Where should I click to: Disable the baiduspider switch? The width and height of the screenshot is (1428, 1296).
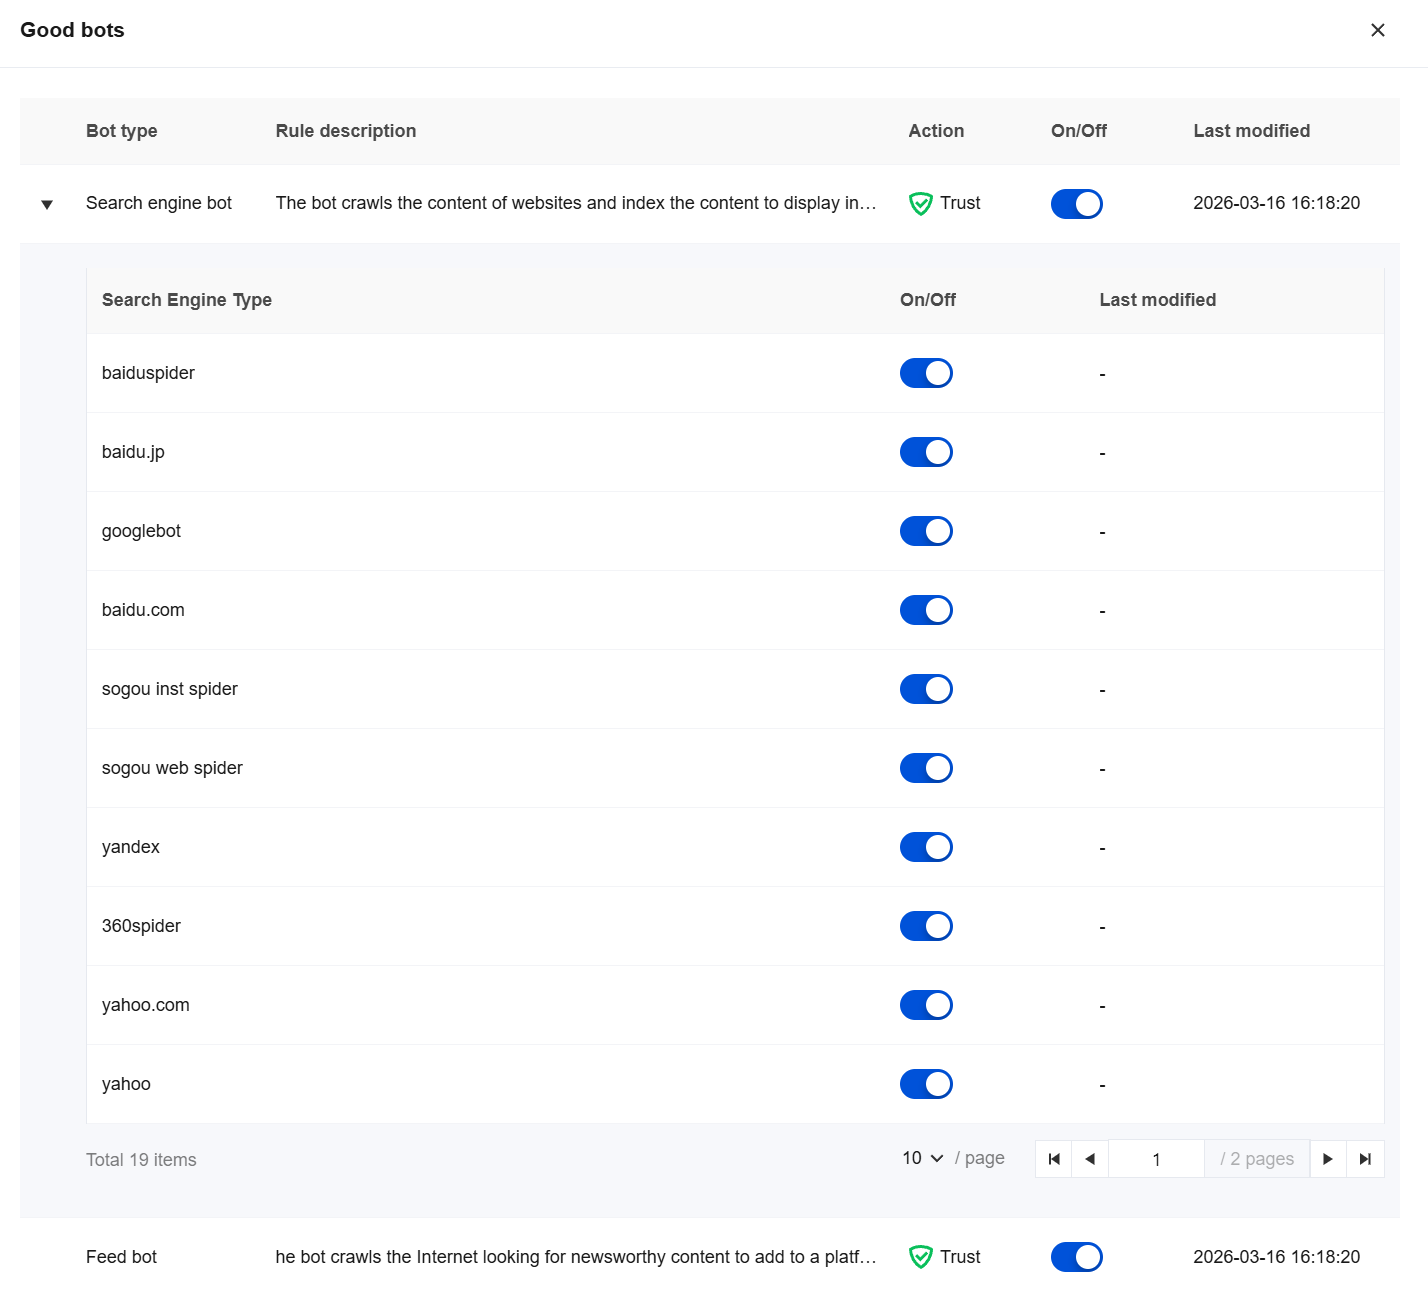[x=926, y=373]
